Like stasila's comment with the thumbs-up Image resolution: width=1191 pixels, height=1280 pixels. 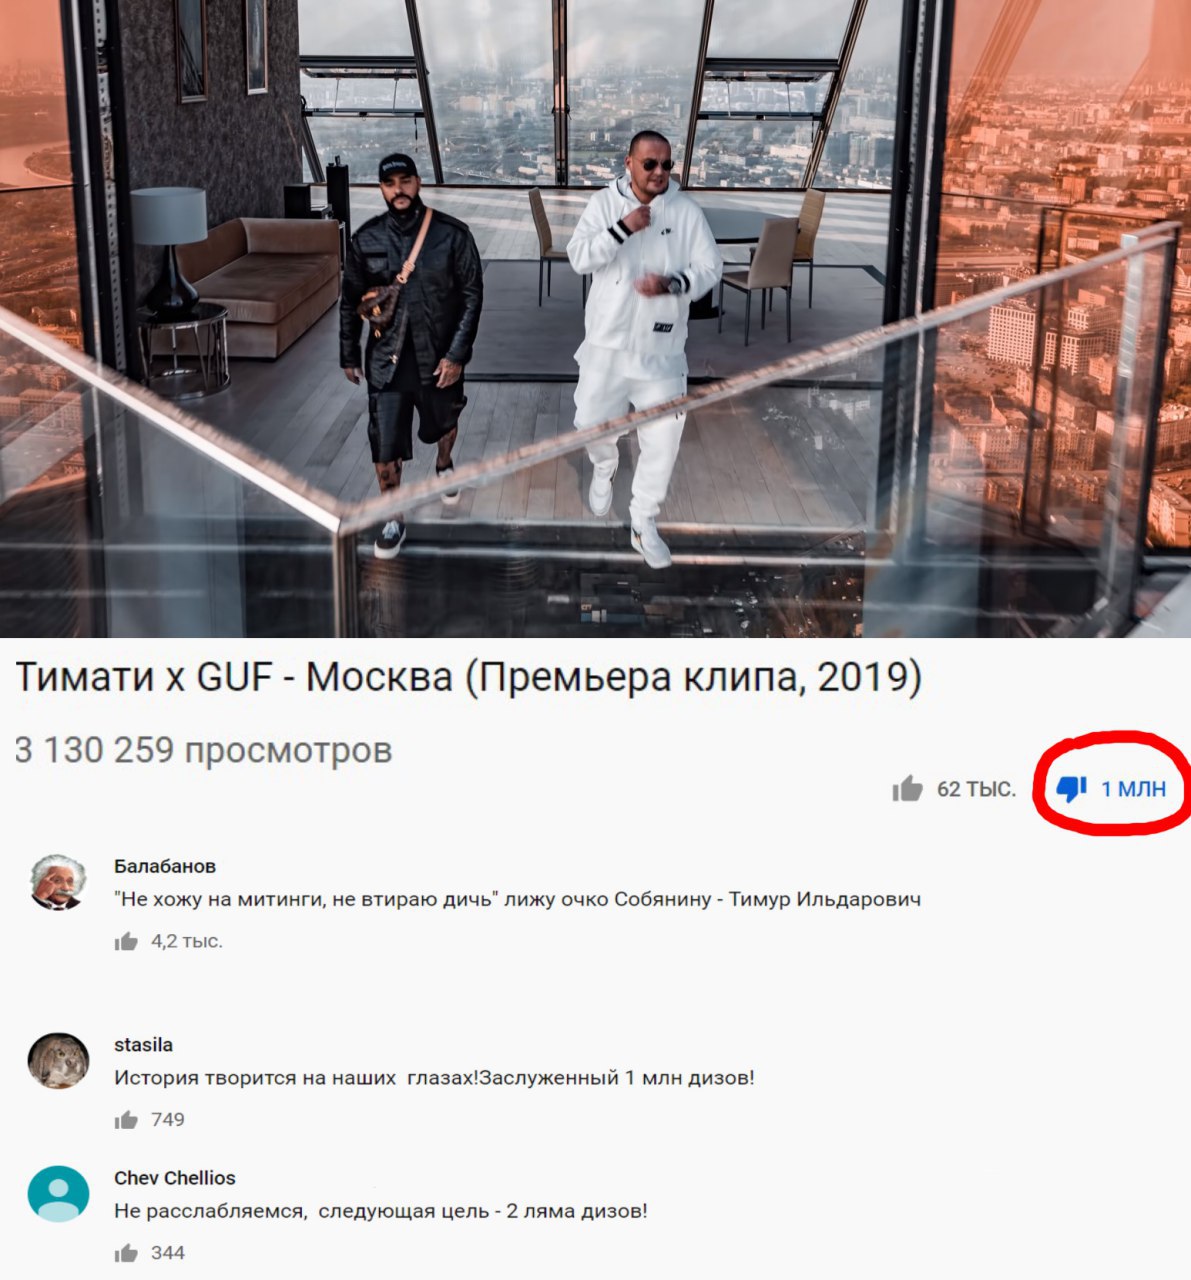coord(126,1120)
